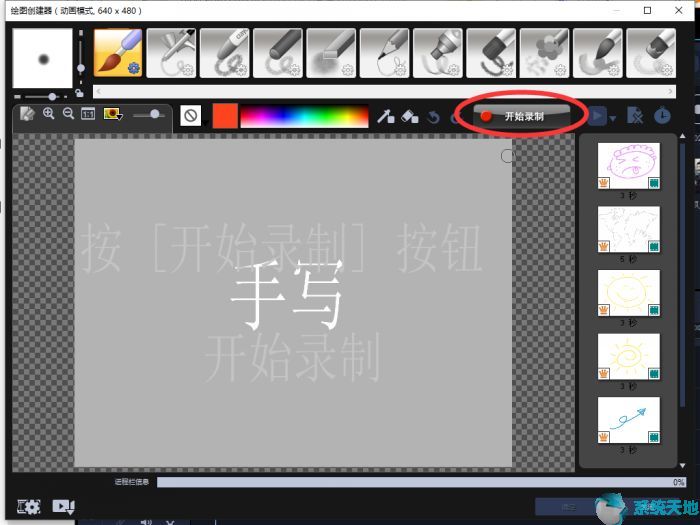Viewport: 700px width, 525px height.
Task: Select the last Bristle brush
Action: 651,53
